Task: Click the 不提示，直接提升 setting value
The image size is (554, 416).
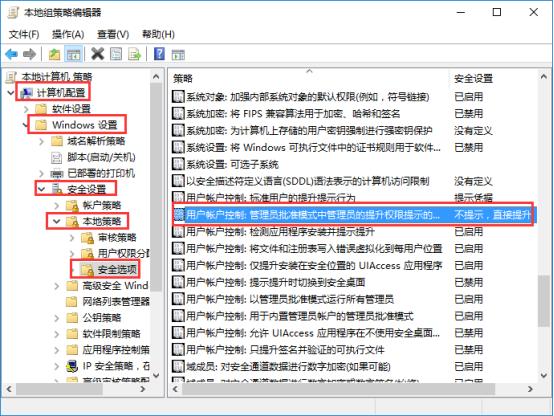Action: click(493, 215)
